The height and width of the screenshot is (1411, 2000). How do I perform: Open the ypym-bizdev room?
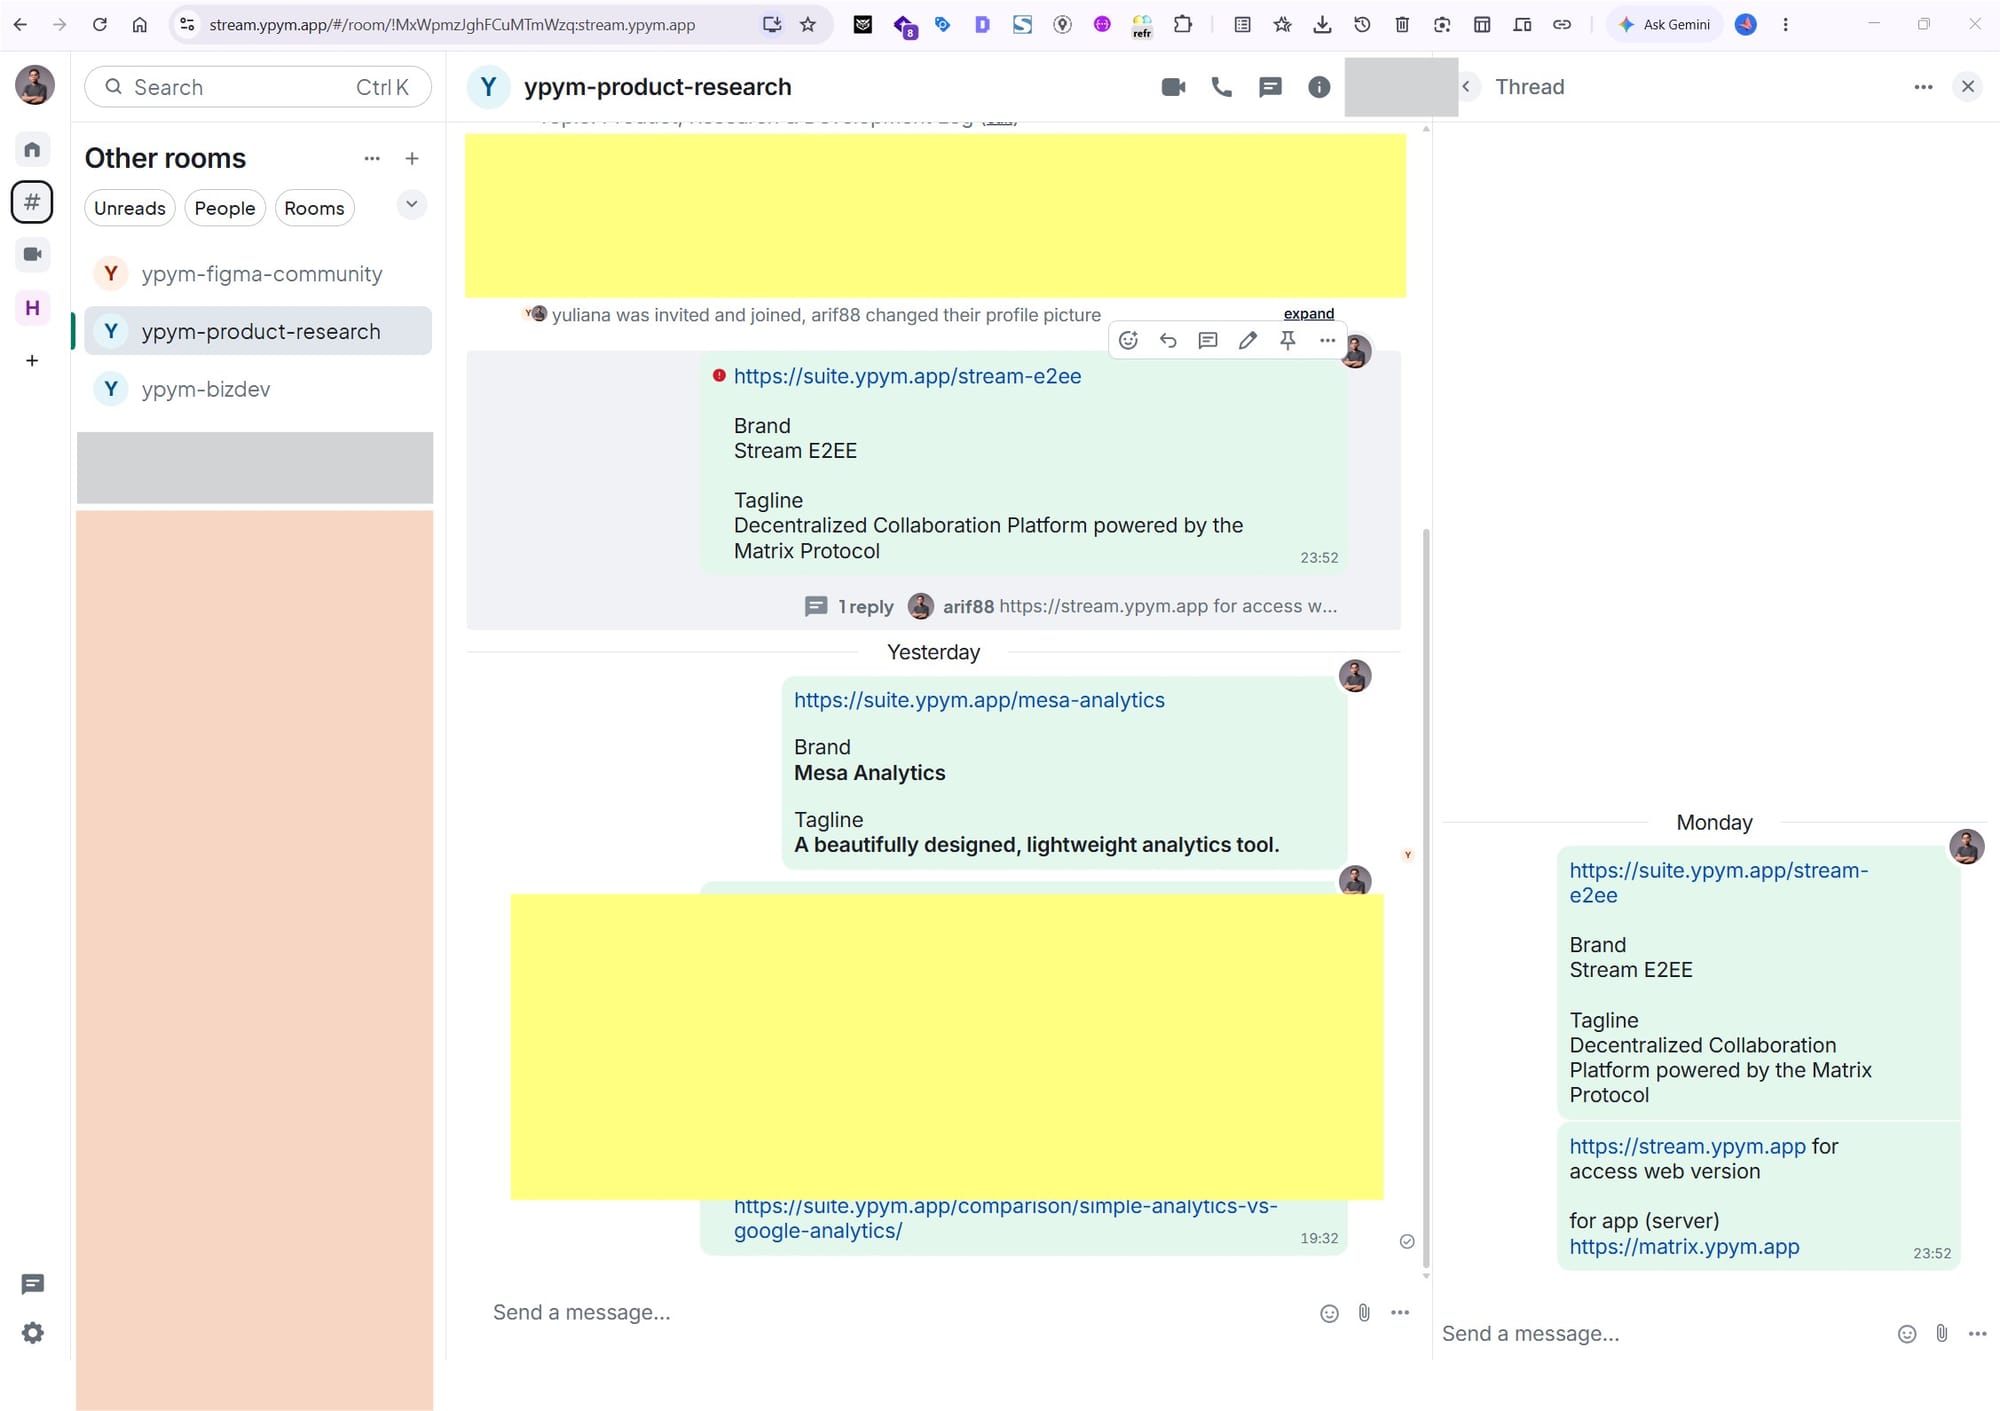(x=258, y=389)
